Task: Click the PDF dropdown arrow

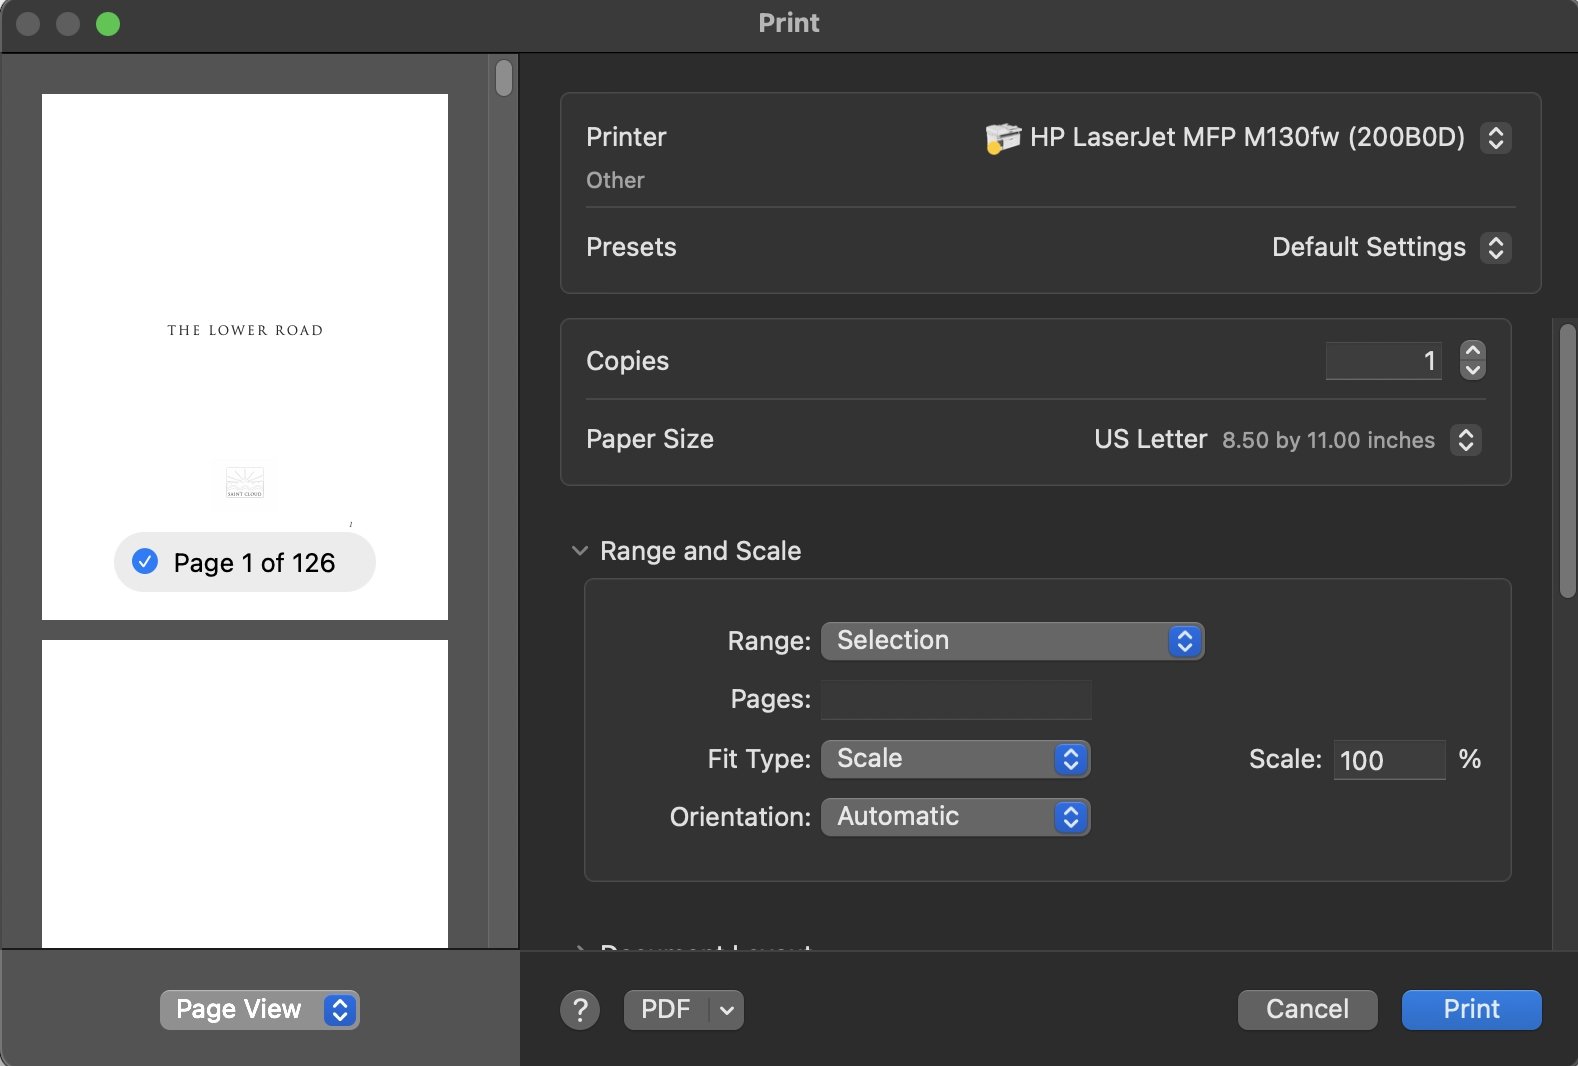Action: click(x=727, y=1010)
